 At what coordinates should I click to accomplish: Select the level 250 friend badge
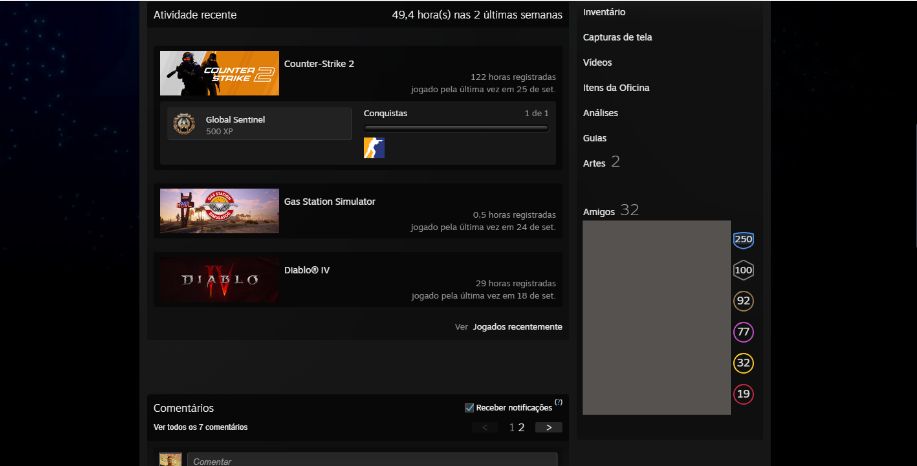743,239
